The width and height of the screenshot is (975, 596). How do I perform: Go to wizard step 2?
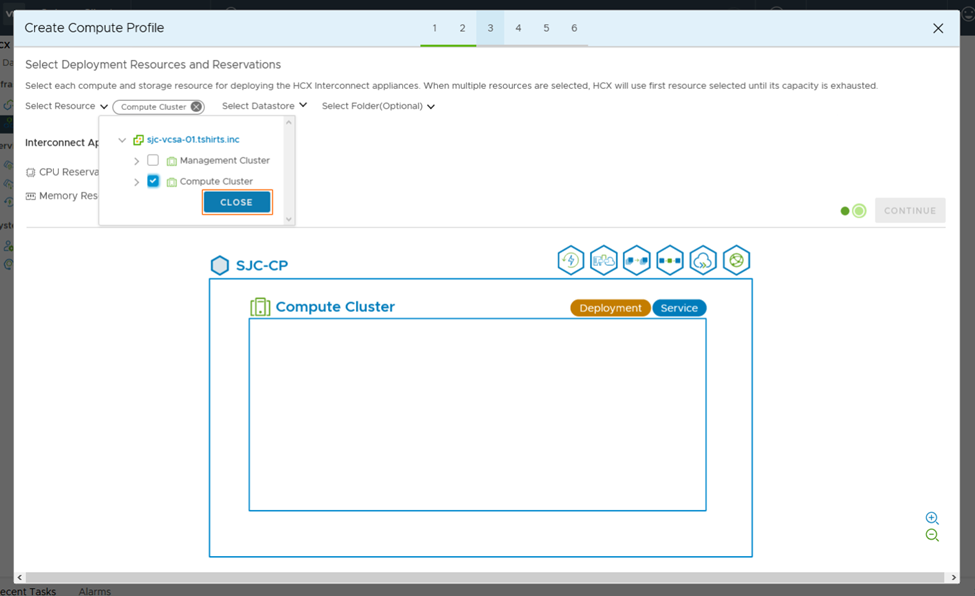[462, 28]
